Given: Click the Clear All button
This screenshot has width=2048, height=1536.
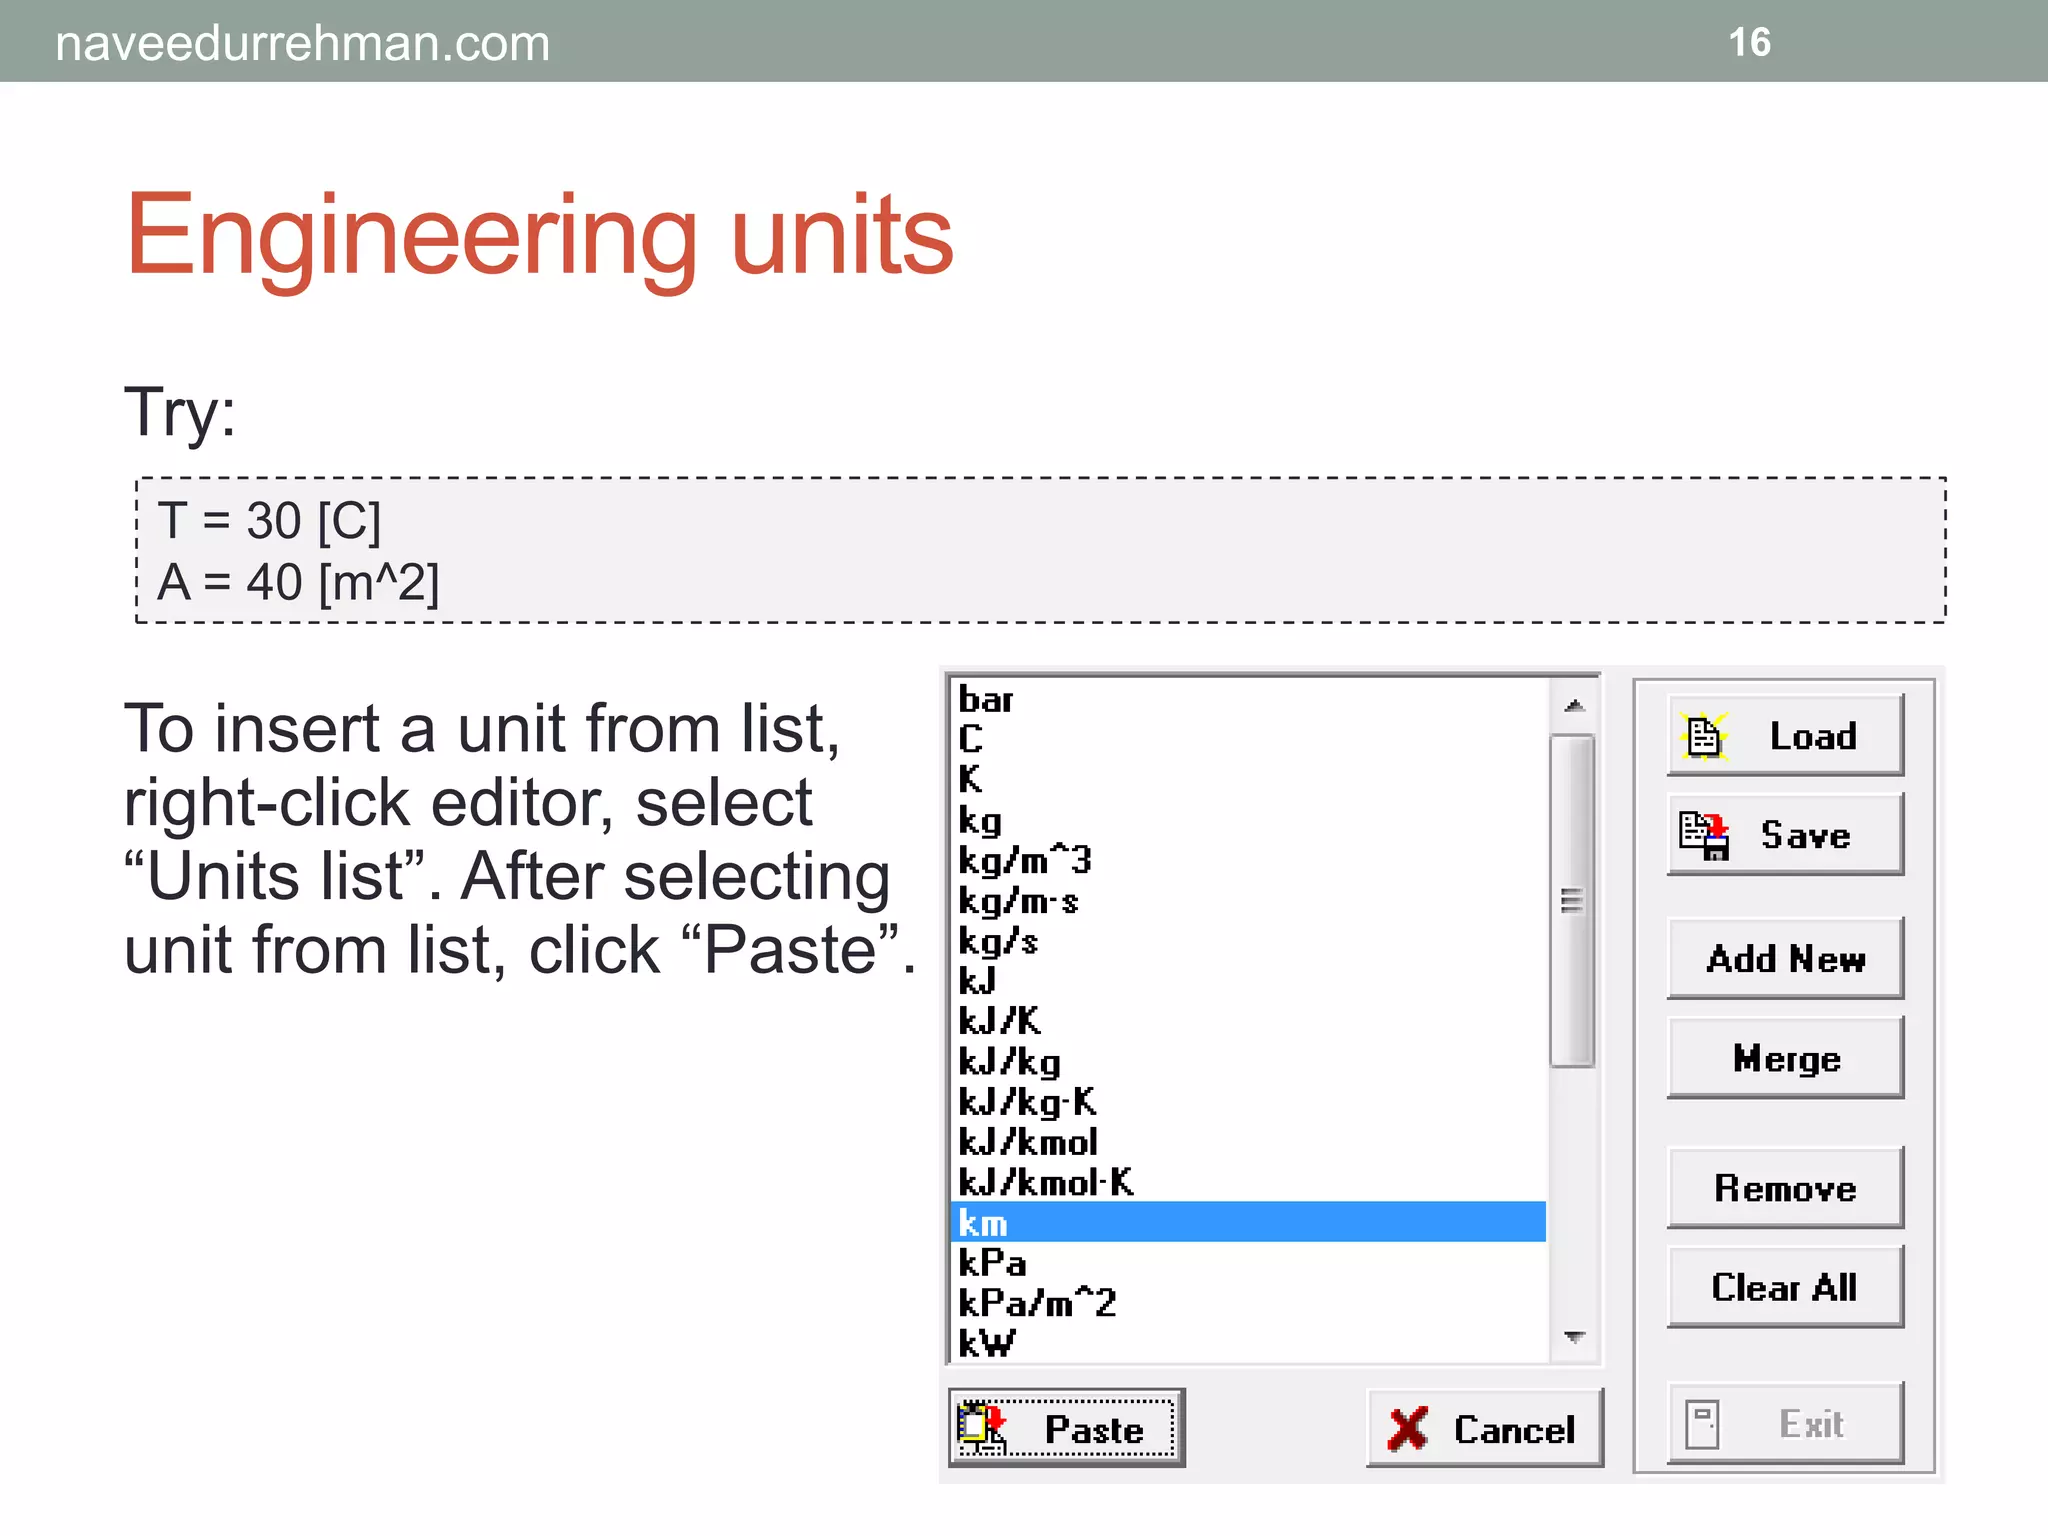Looking at the screenshot, I should [x=1785, y=1287].
